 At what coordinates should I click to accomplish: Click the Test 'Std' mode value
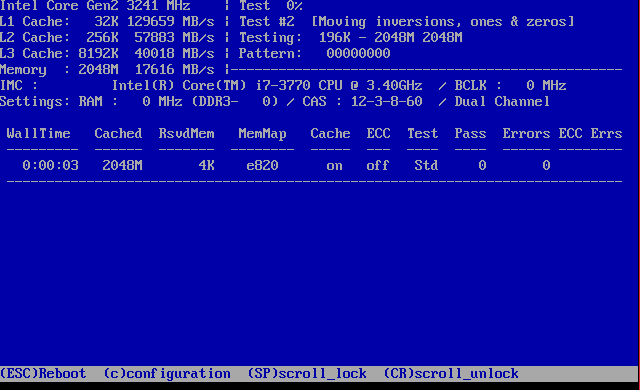tap(426, 166)
